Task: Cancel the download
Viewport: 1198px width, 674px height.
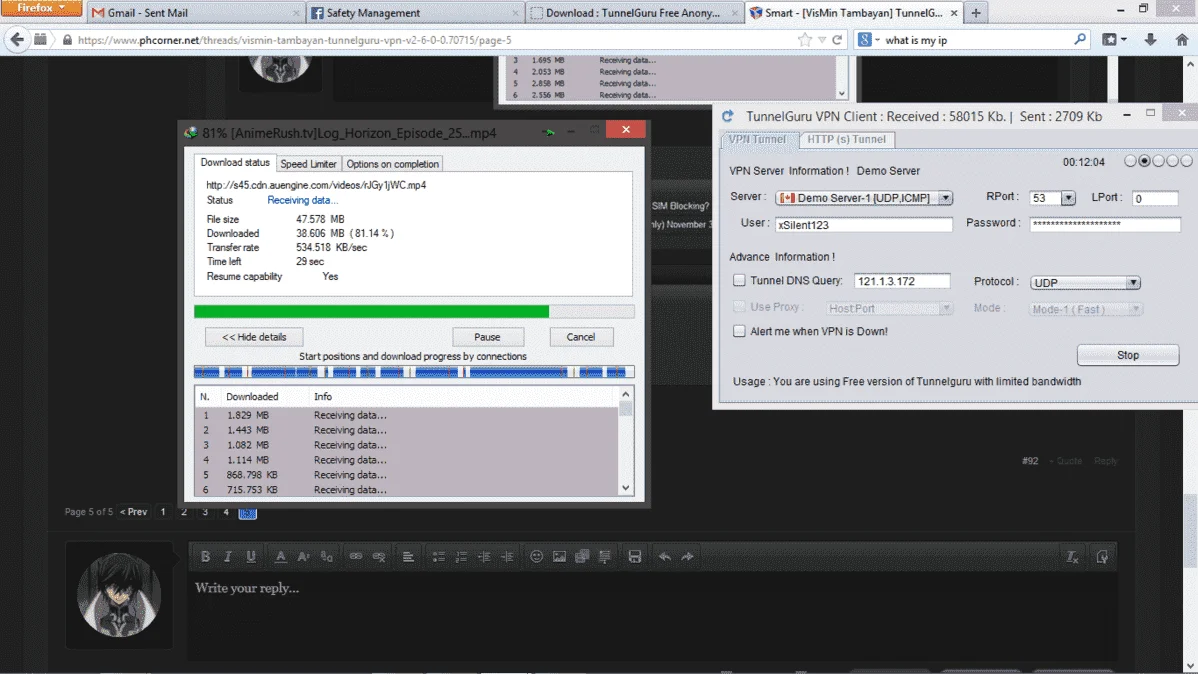Action: coord(581,337)
